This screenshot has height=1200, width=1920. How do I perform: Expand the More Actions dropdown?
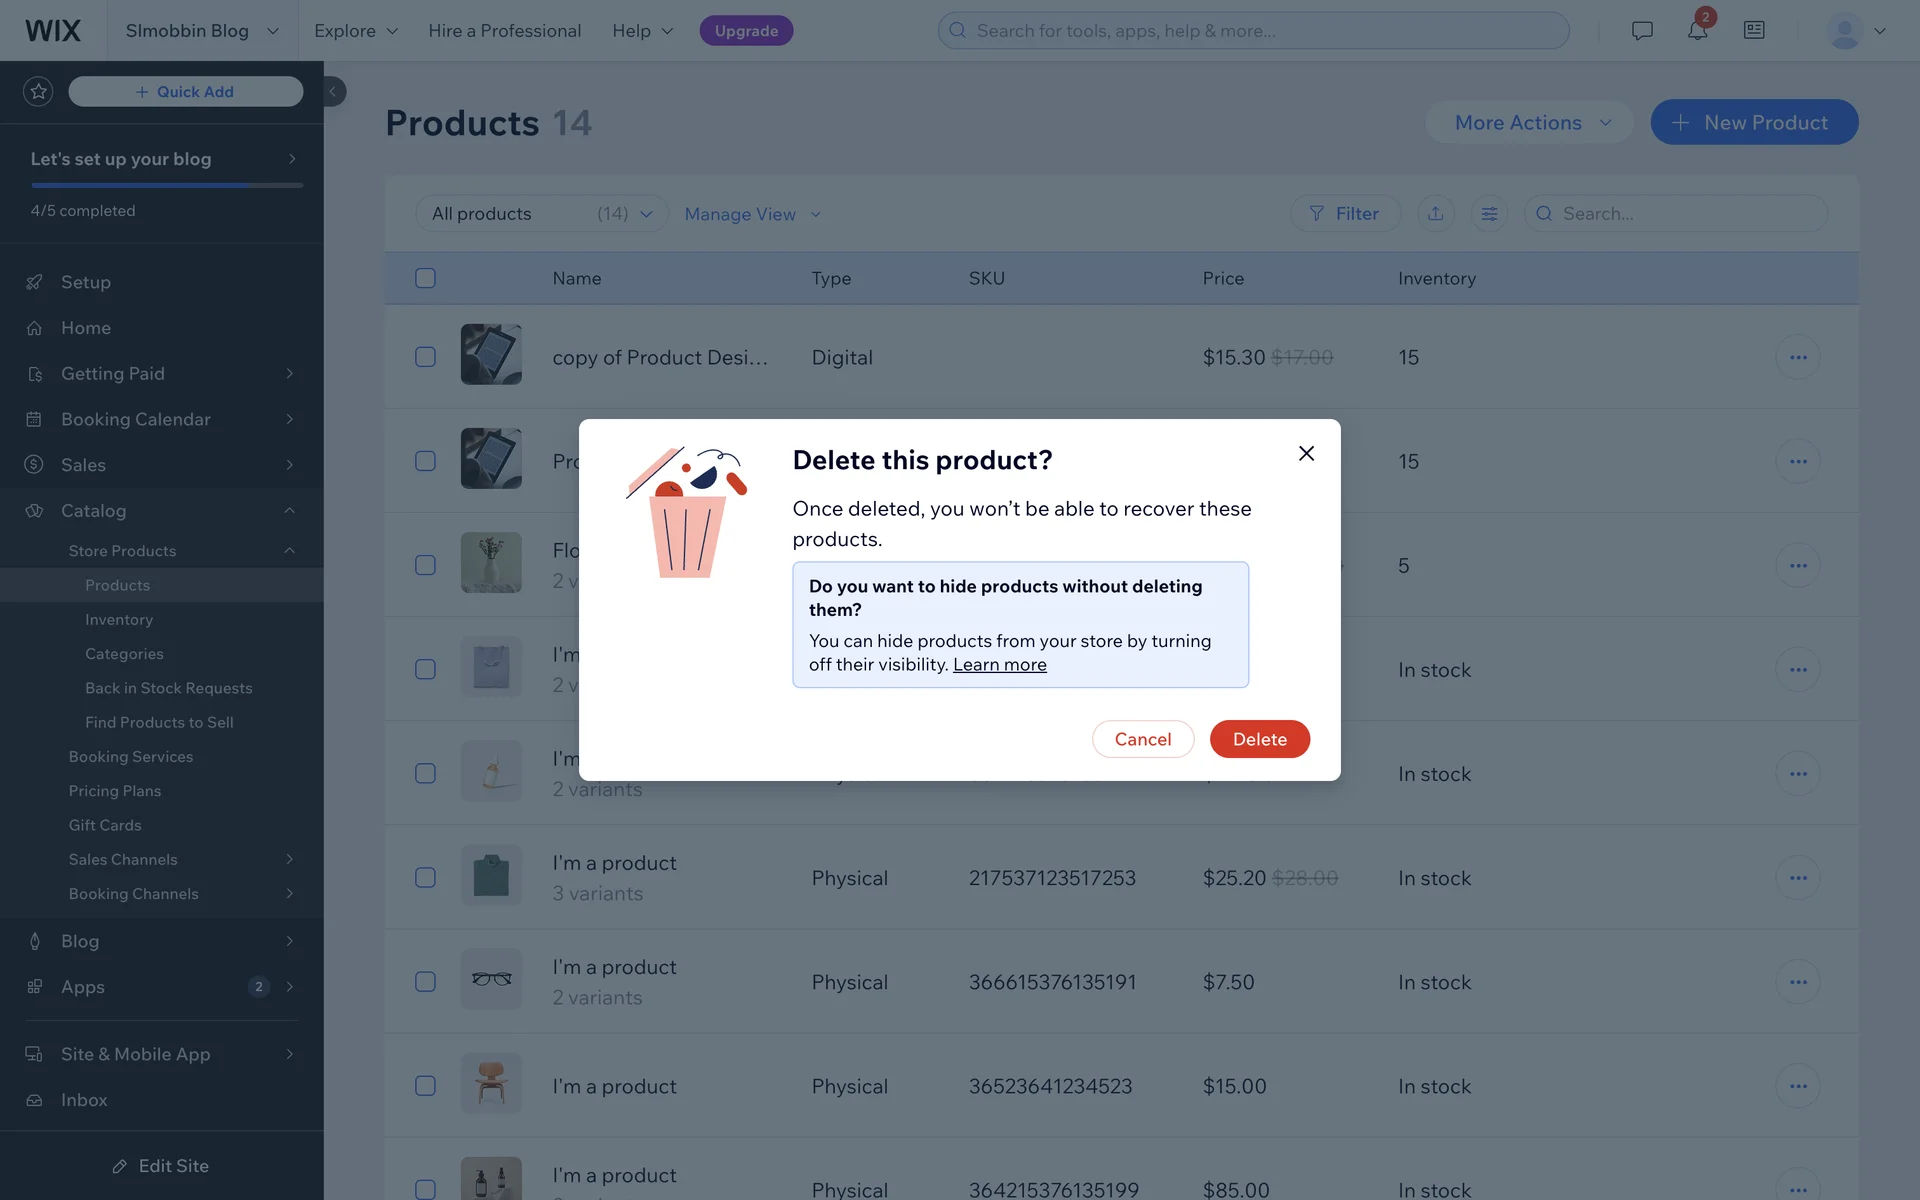tap(1531, 123)
